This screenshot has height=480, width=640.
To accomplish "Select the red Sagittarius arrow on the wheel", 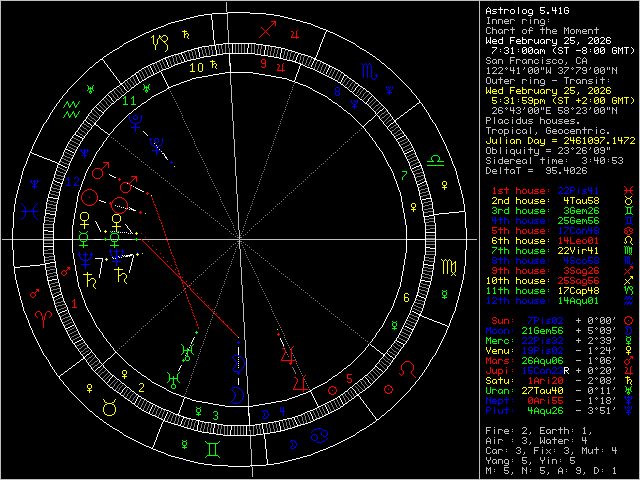I will (266, 31).
